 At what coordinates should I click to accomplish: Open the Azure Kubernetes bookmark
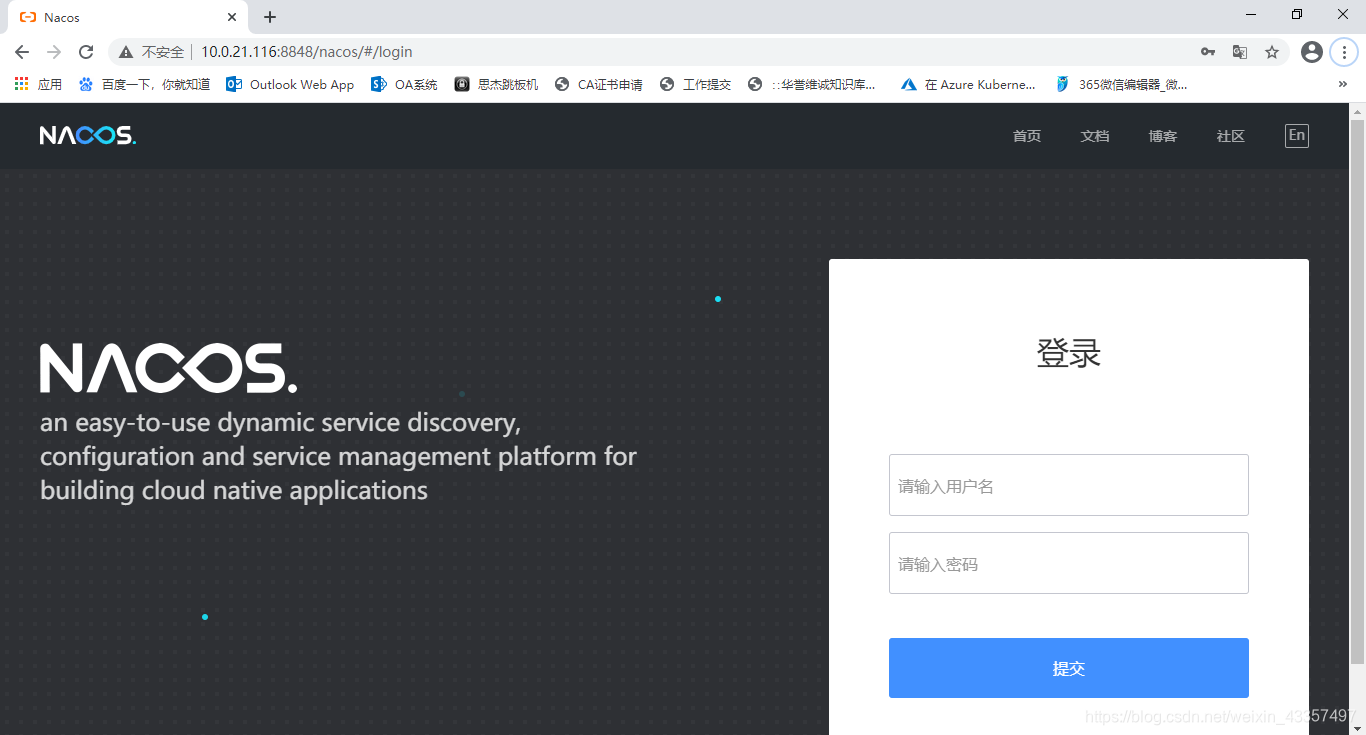(968, 85)
